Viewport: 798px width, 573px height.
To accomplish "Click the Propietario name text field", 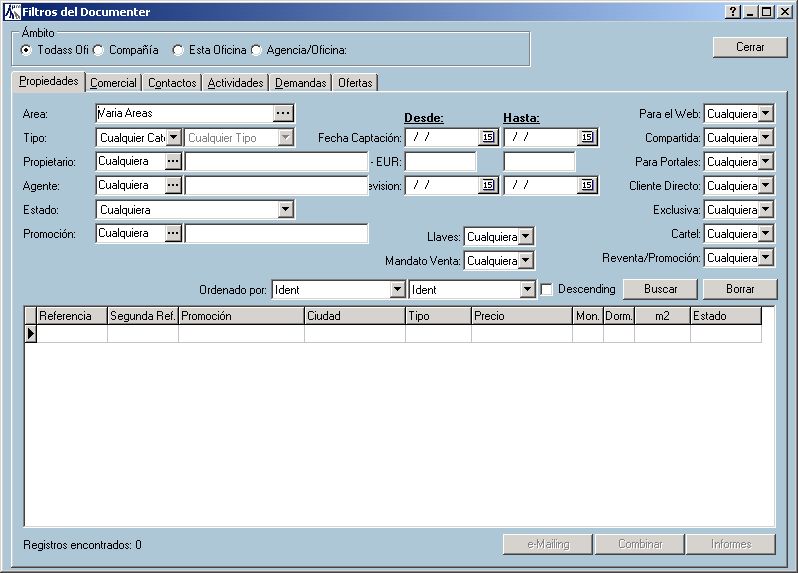I will click(x=276, y=161).
